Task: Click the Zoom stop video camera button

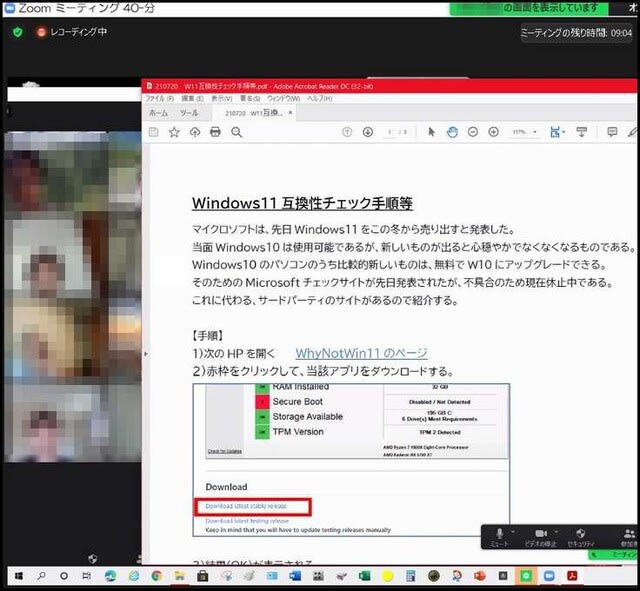Action: point(540,537)
